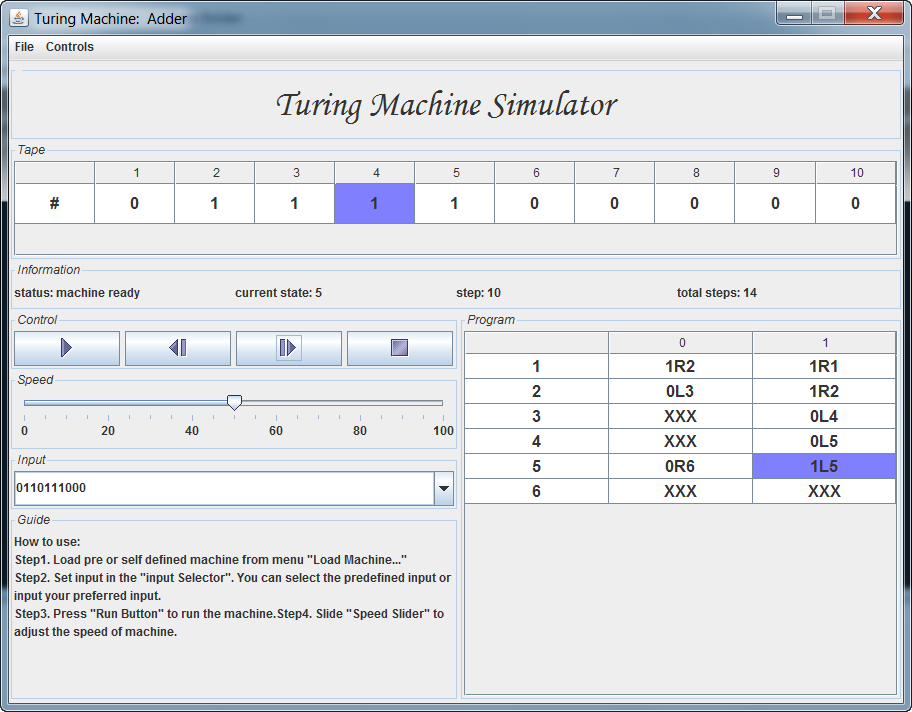This screenshot has height=712, width=912.
Task: Click the step backward control button
Action: (178, 348)
